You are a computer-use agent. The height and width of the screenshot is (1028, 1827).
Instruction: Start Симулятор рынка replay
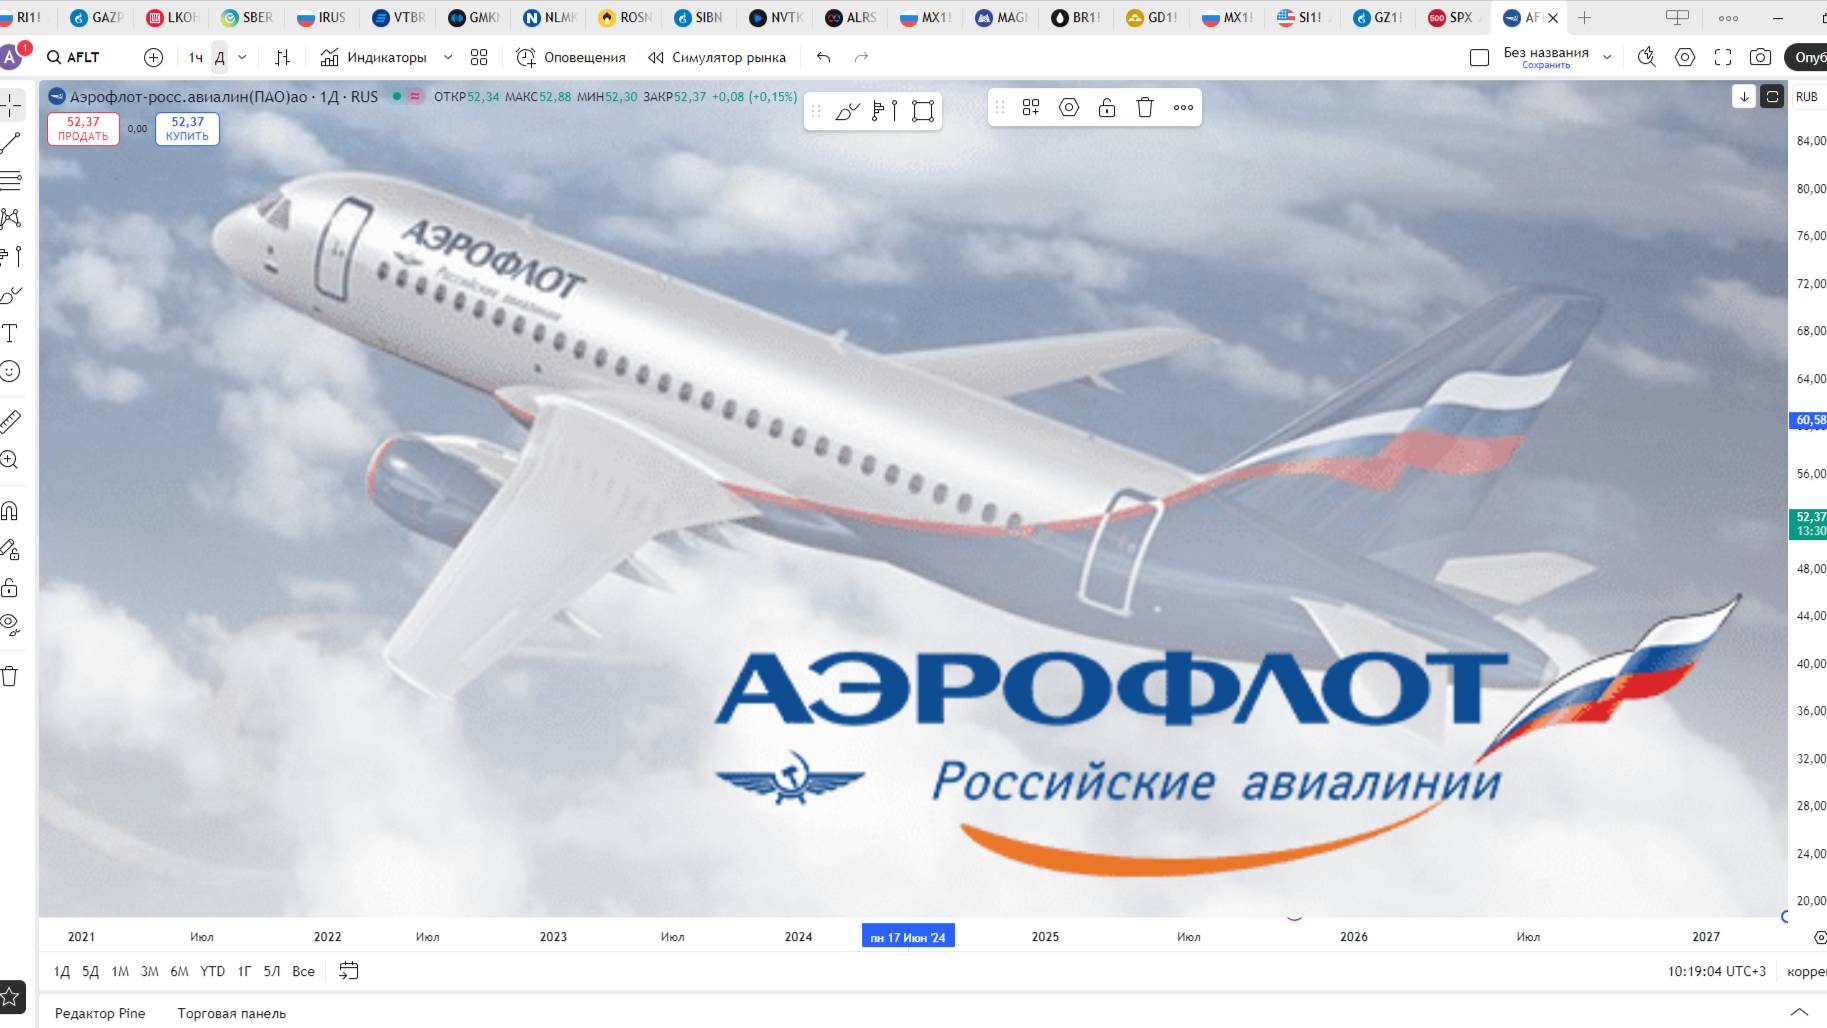coord(717,57)
